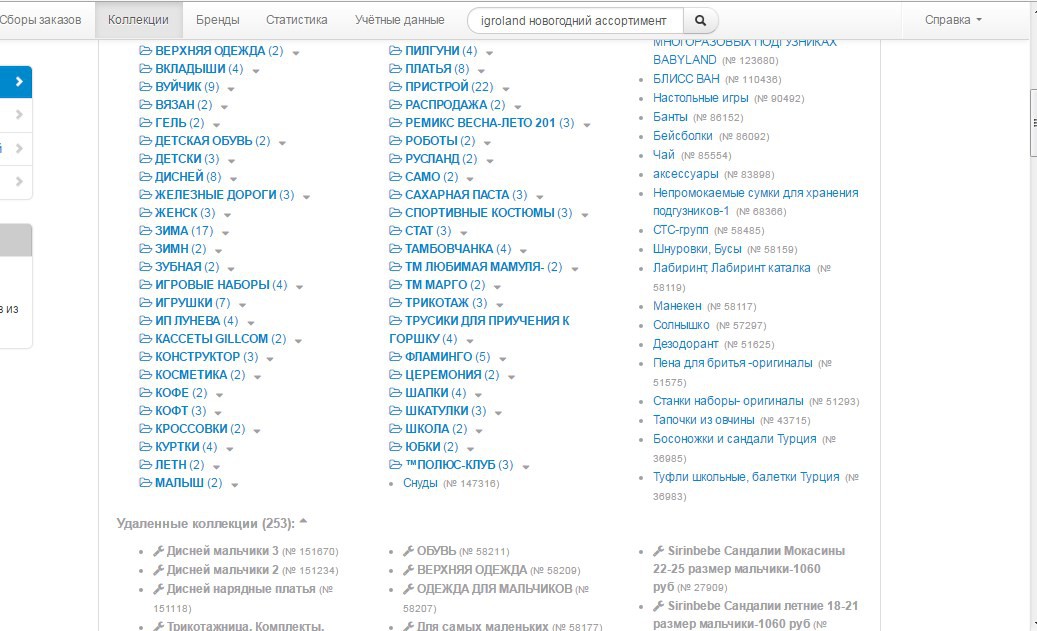Open the КОНСТРУКТОР folder link

coord(197,357)
